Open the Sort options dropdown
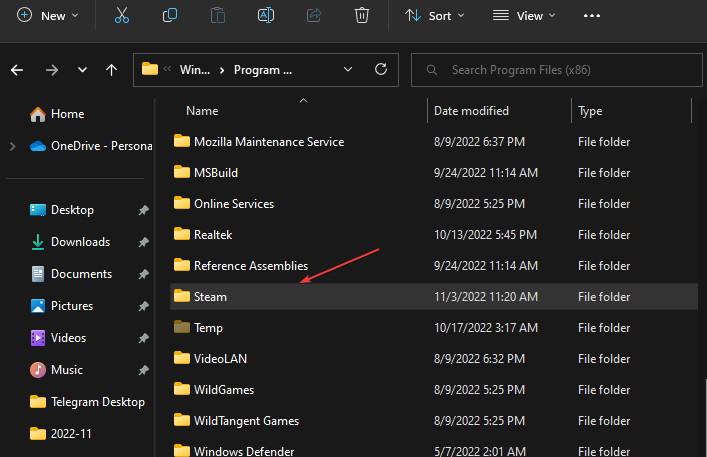 pyautogui.click(x=434, y=16)
